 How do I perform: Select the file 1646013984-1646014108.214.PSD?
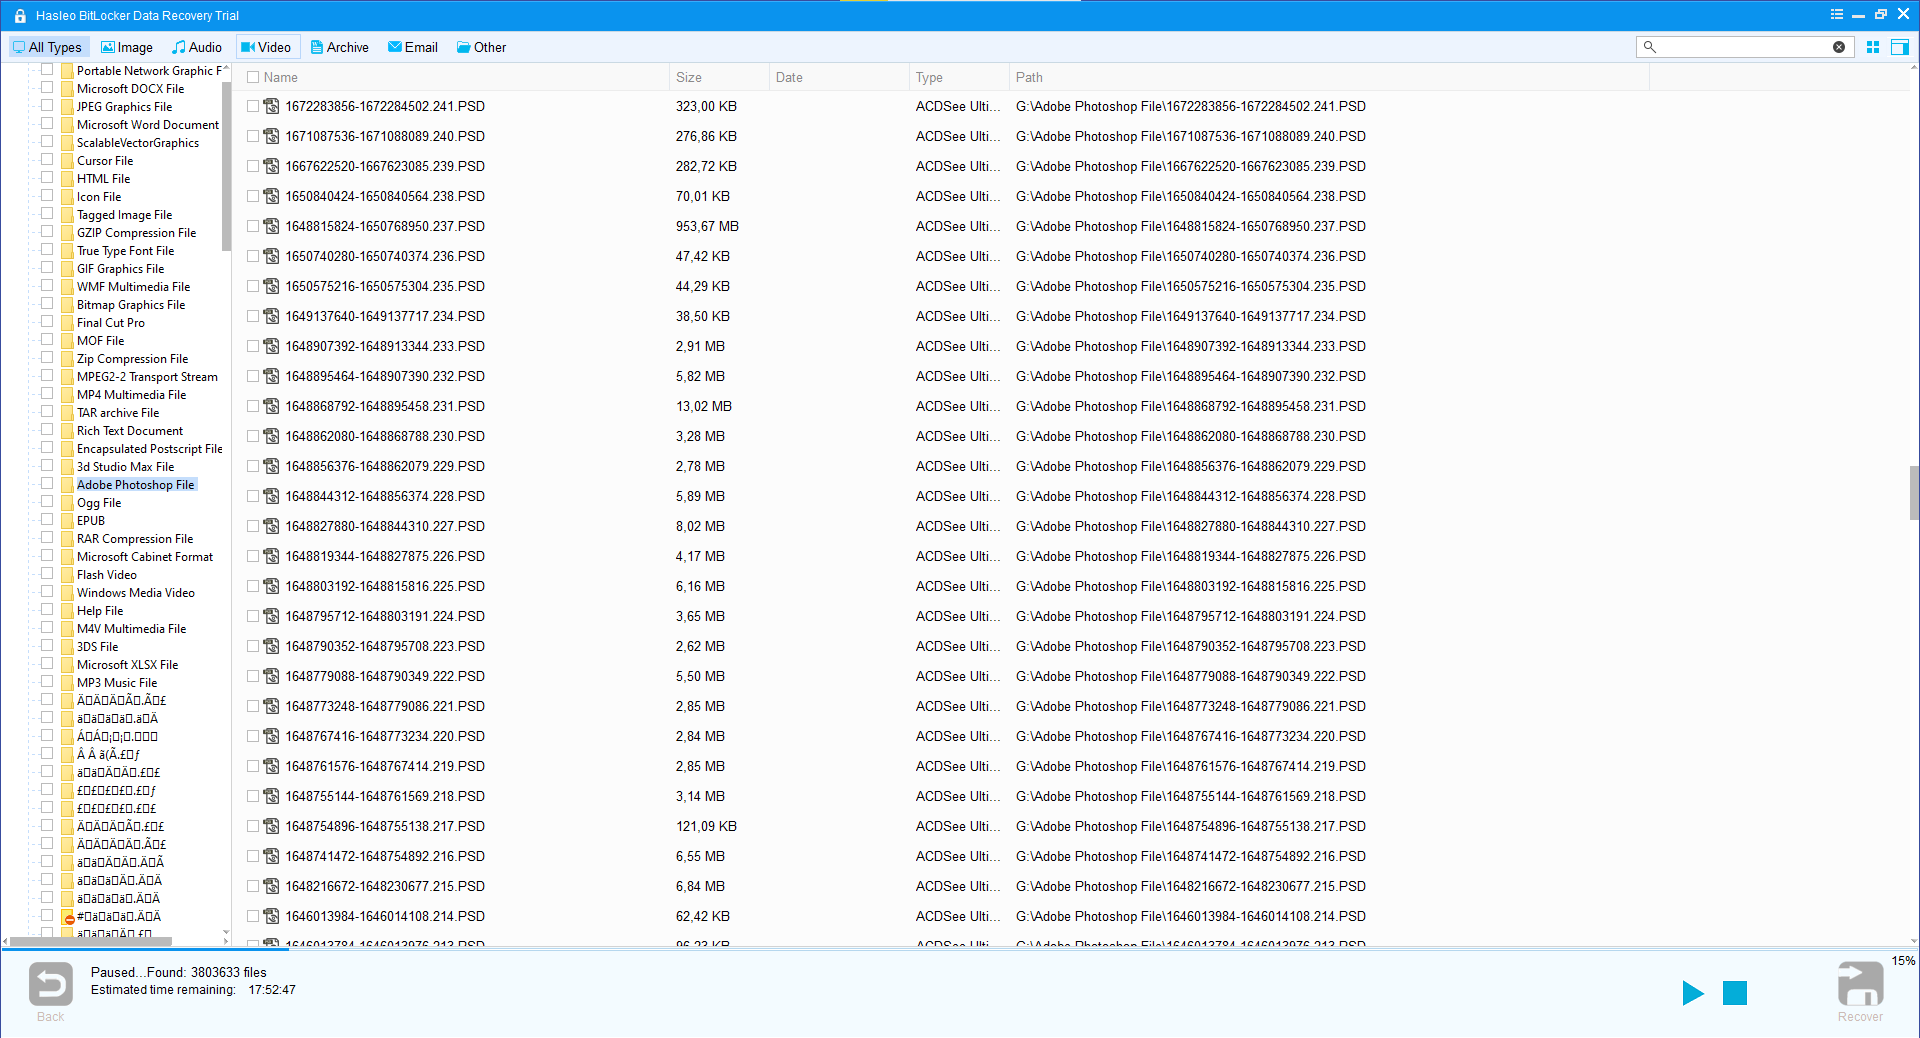385,916
